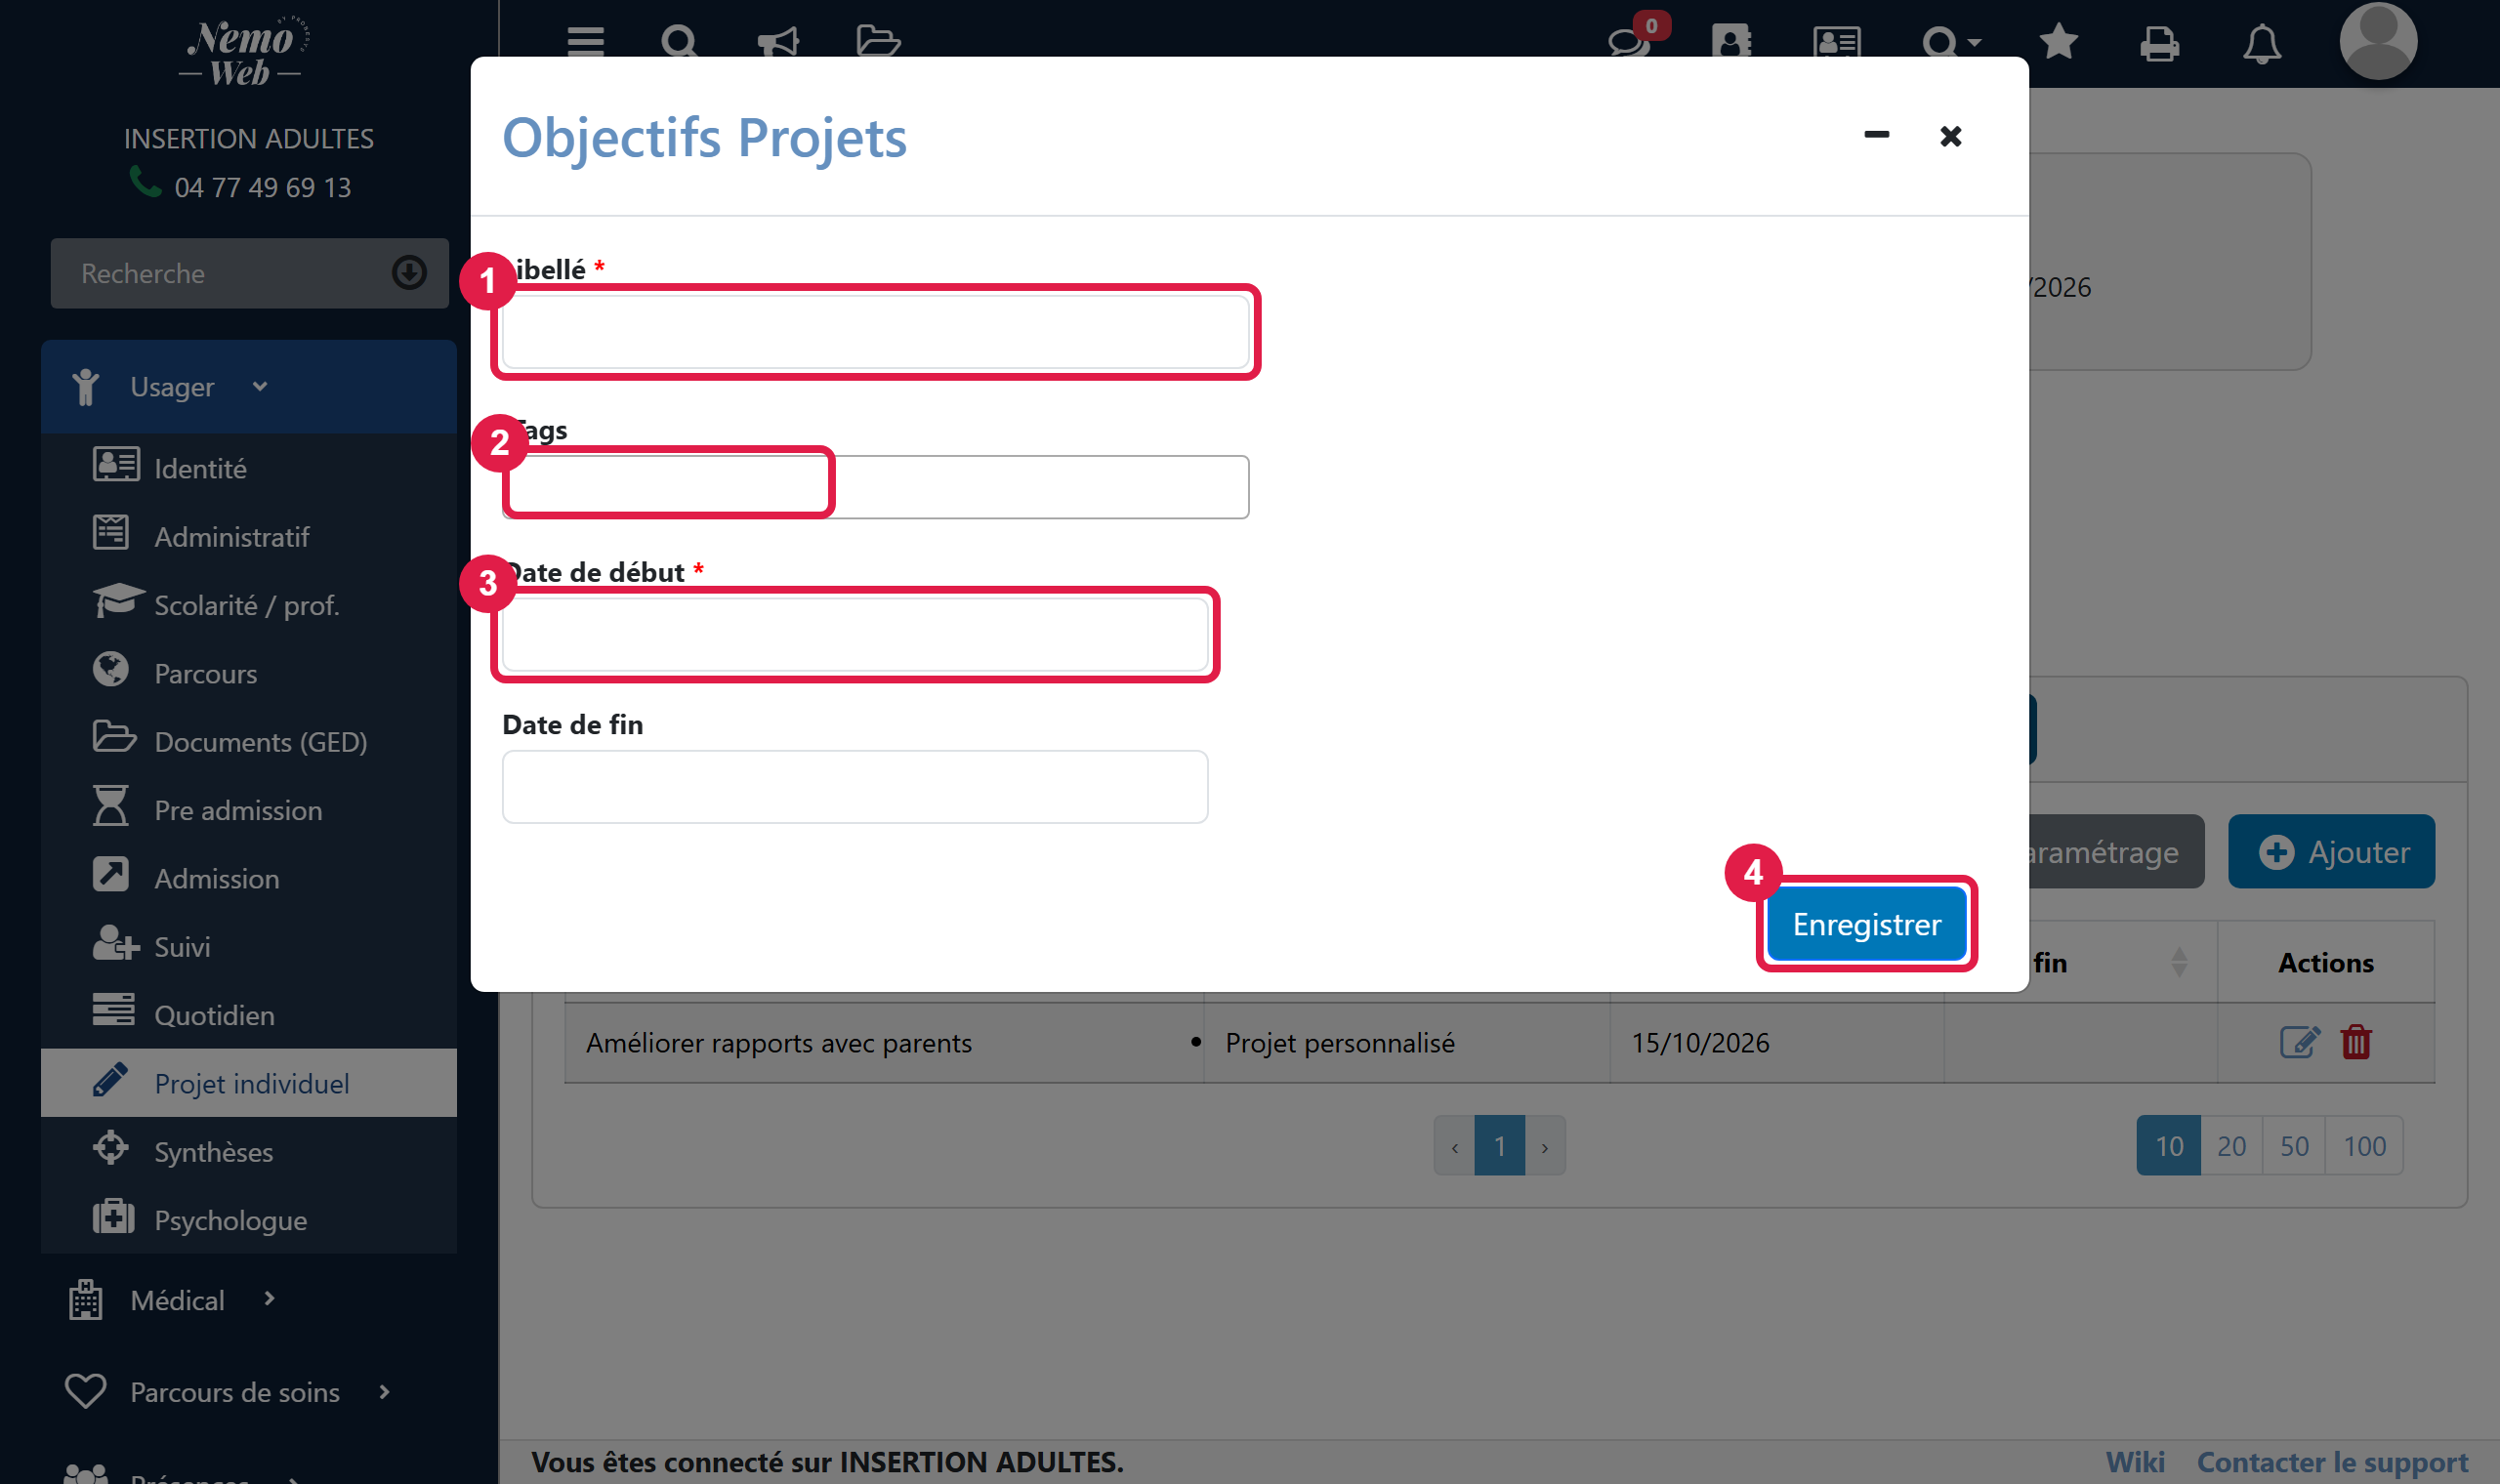Click the search magnifier in top toolbar

pos(679,42)
